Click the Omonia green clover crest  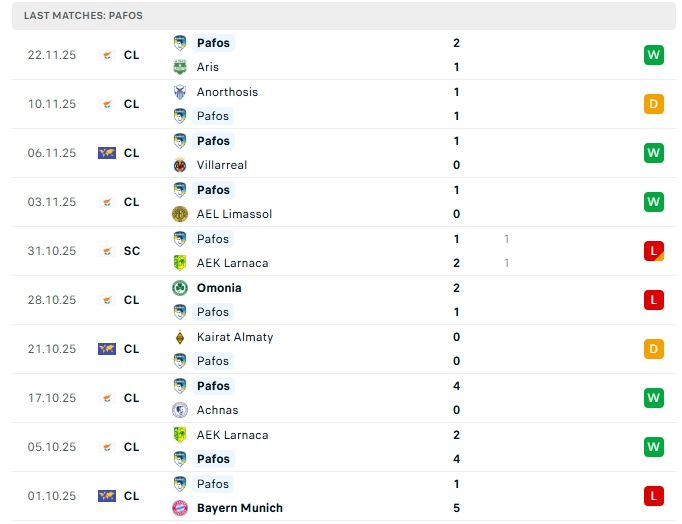[x=180, y=288]
